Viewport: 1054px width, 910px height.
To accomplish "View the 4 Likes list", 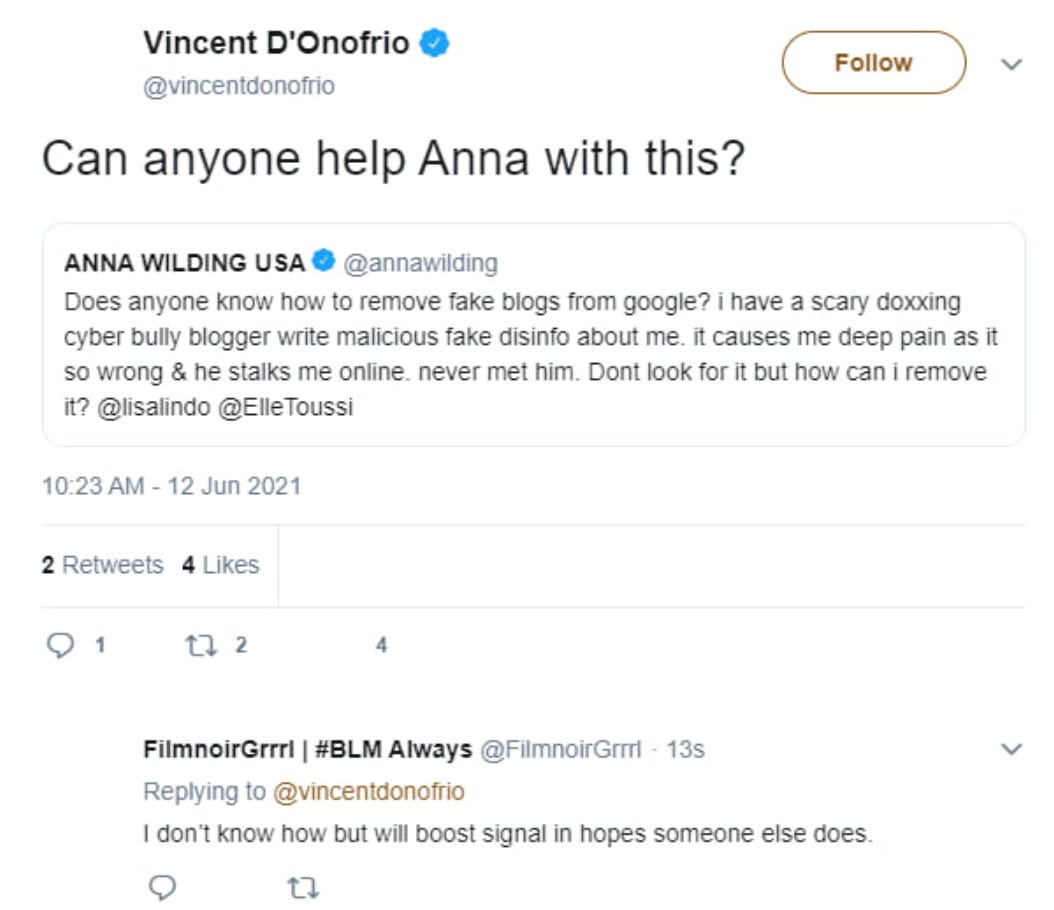I will point(220,565).
